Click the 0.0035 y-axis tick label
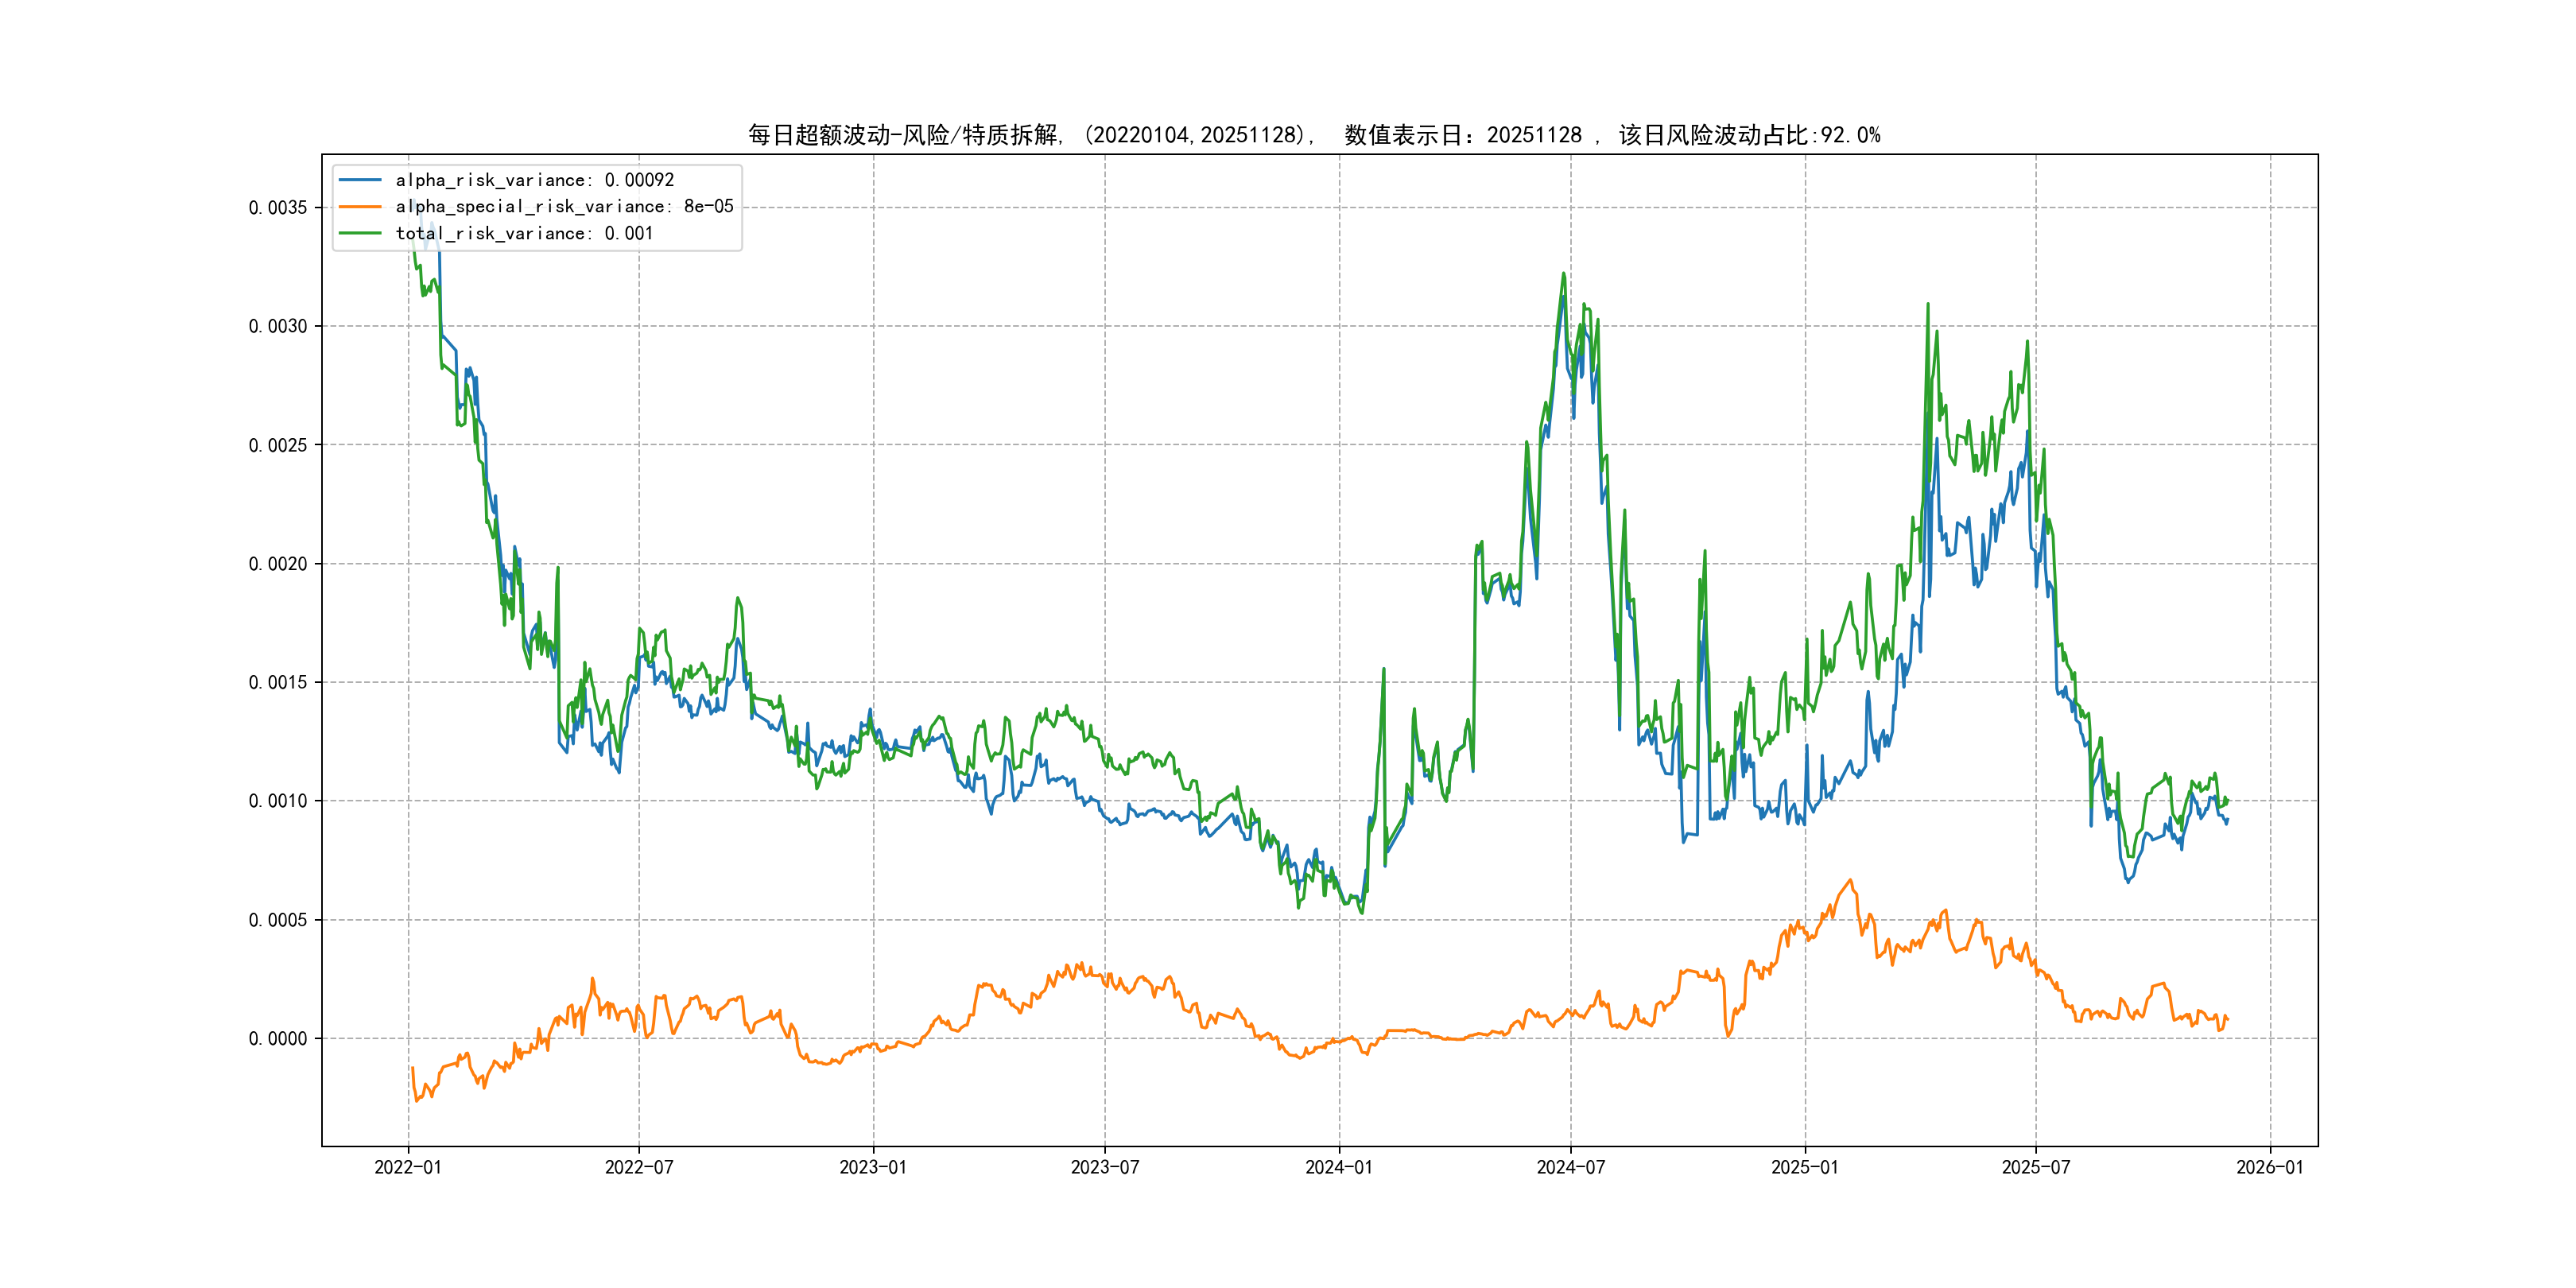This screenshot has height=1288, width=2576. coord(278,208)
